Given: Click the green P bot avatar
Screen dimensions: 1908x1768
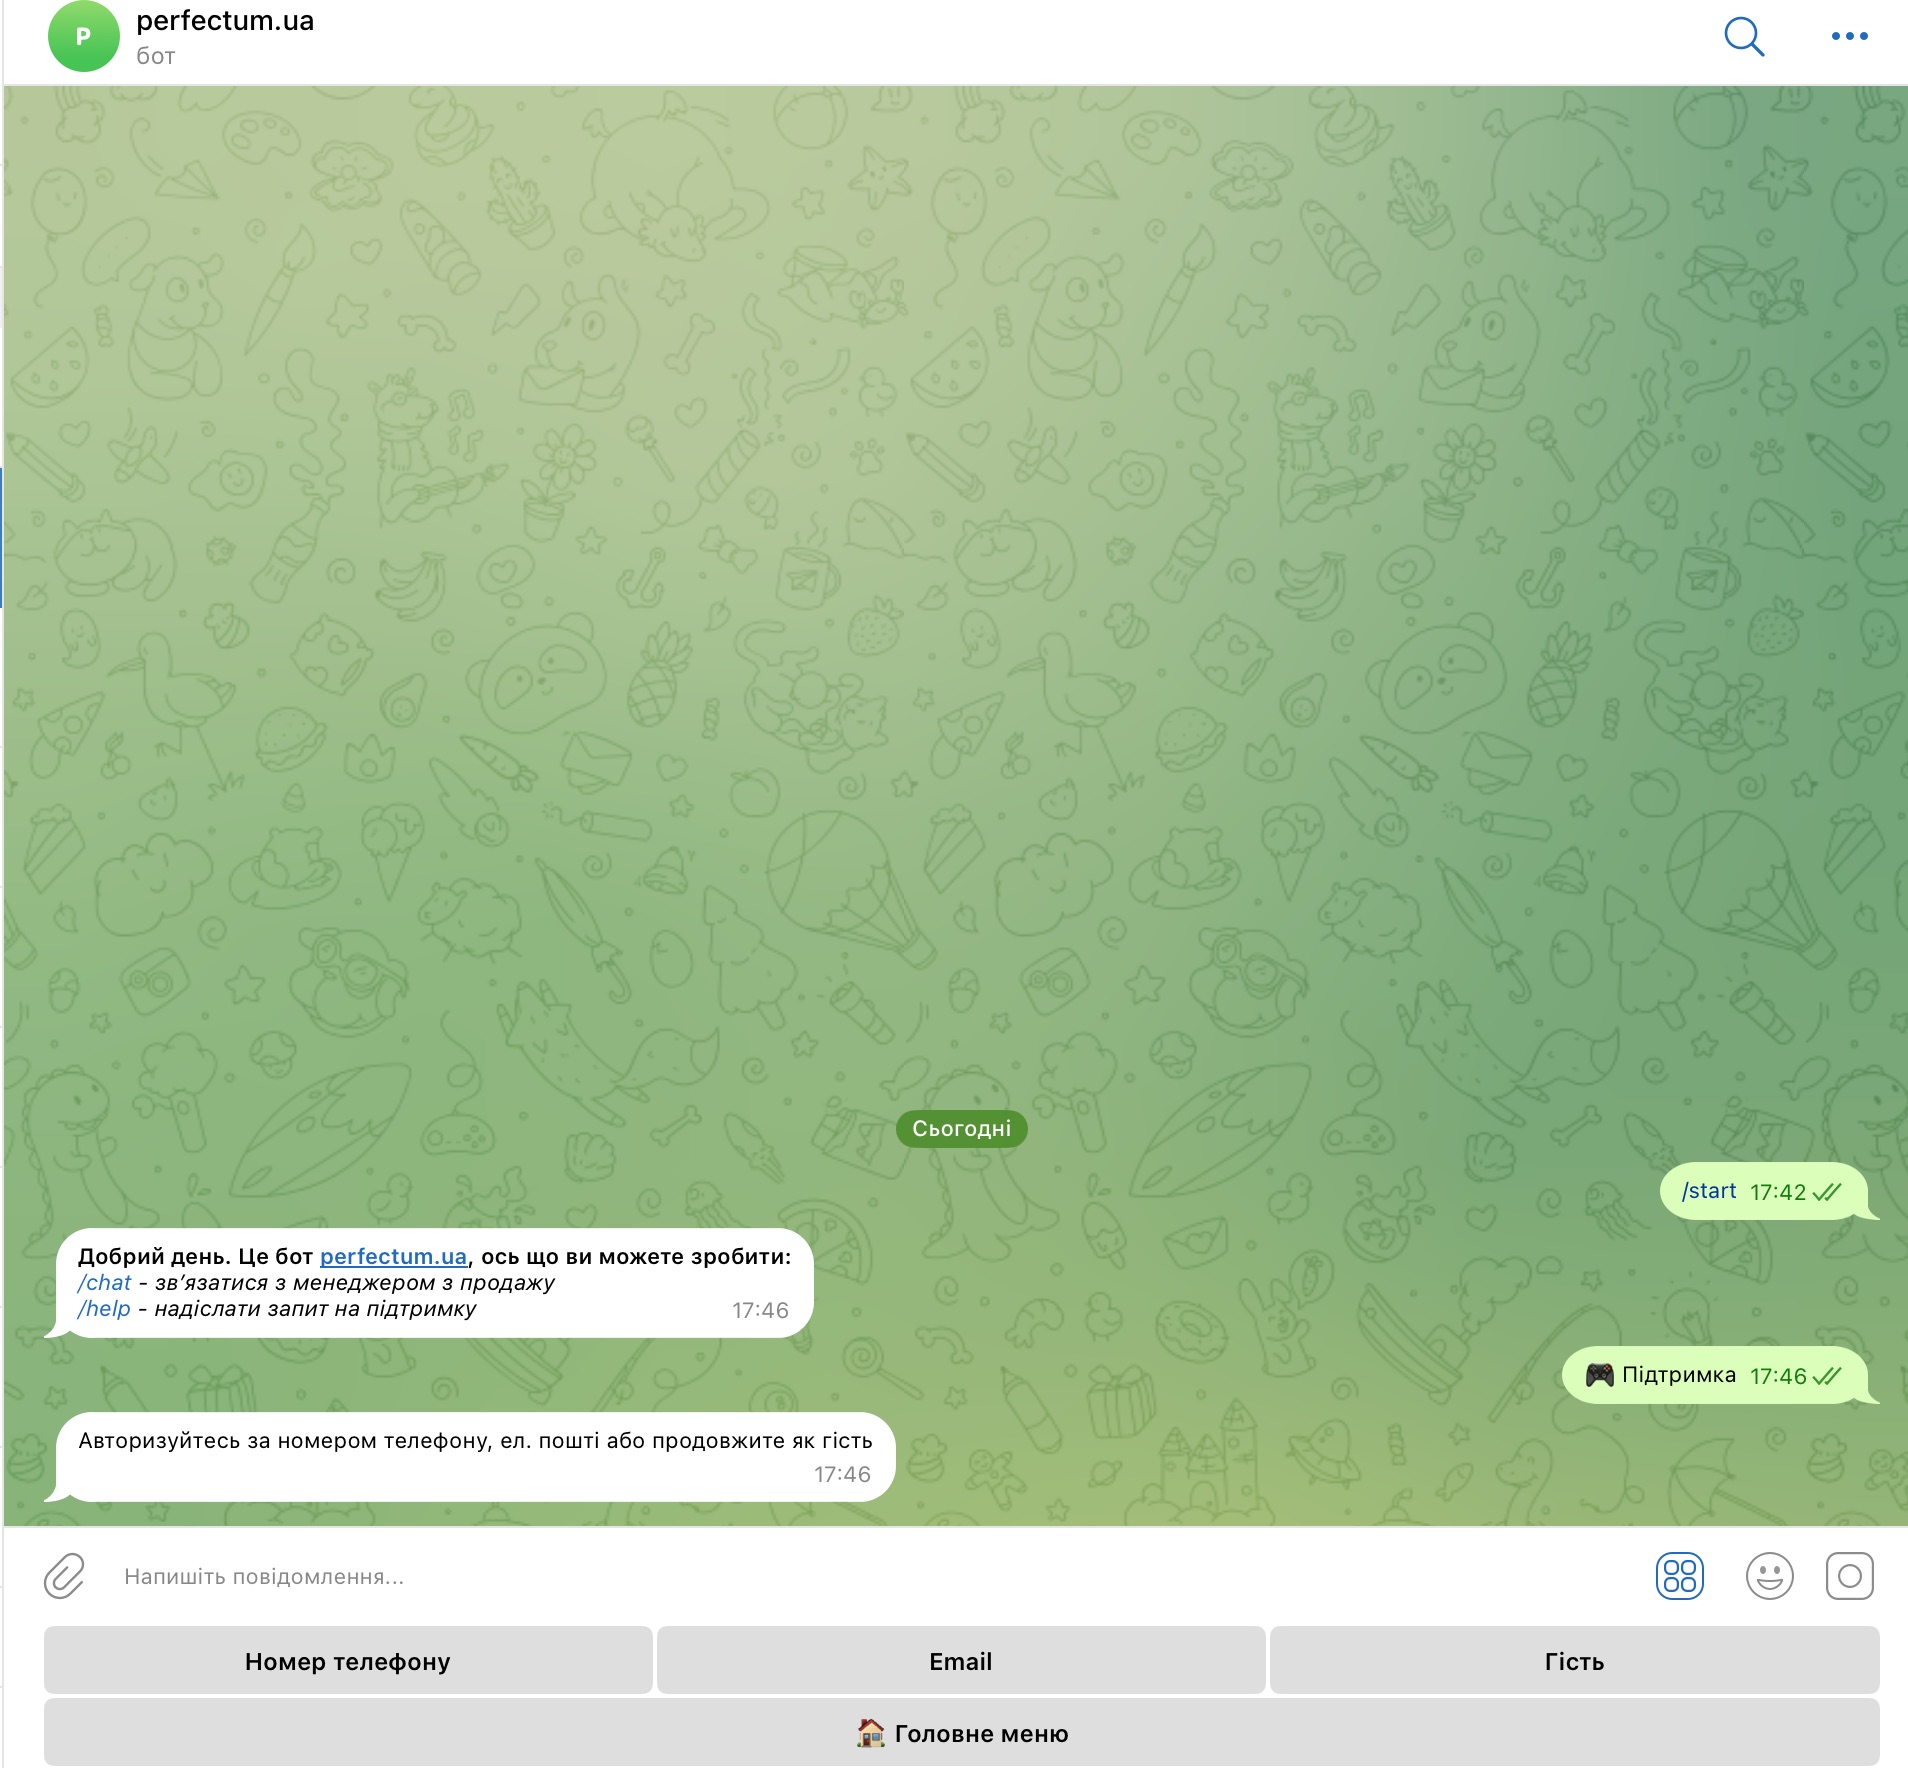Looking at the screenshot, I should tap(84, 36).
